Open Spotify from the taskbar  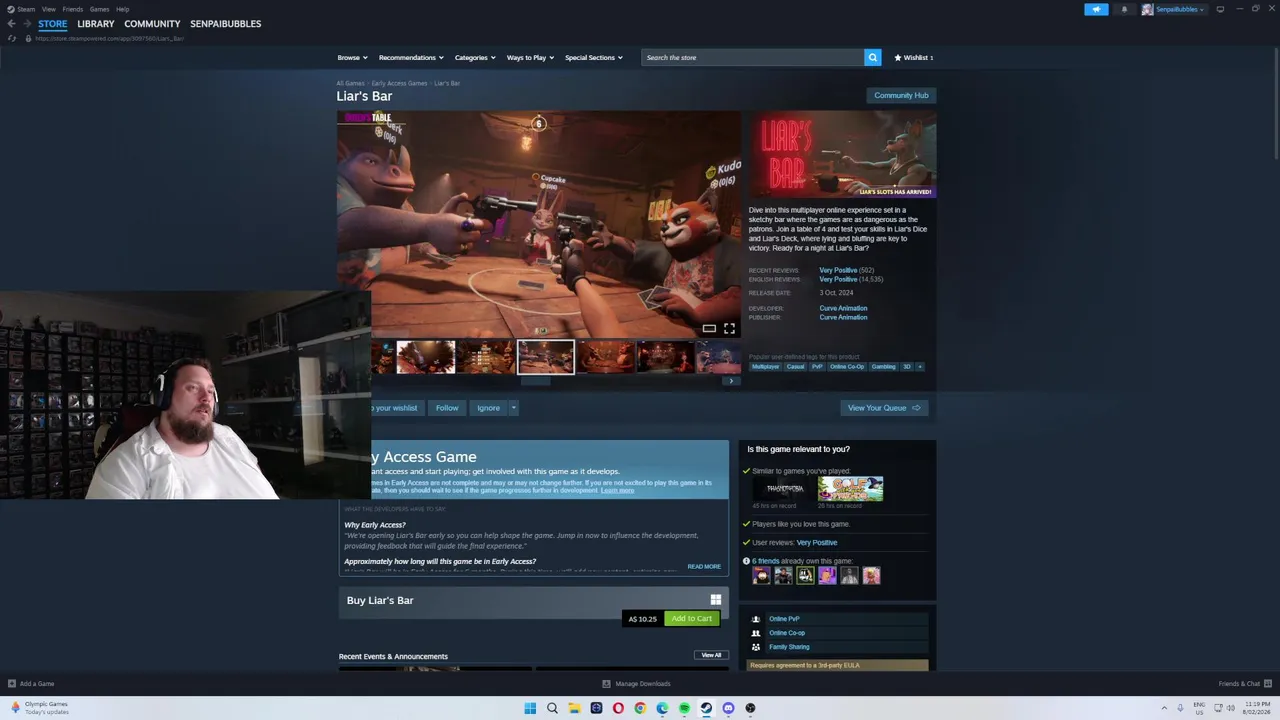(684, 708)
